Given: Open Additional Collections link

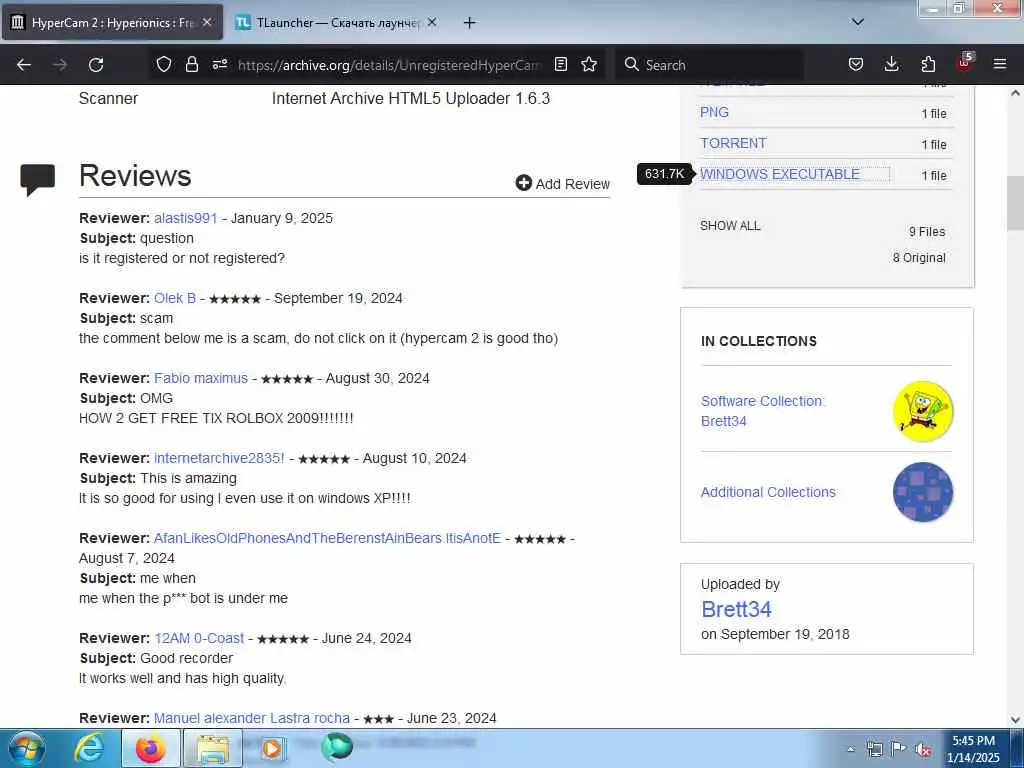Looking at the screenshot, I should (x=768, y=492).
